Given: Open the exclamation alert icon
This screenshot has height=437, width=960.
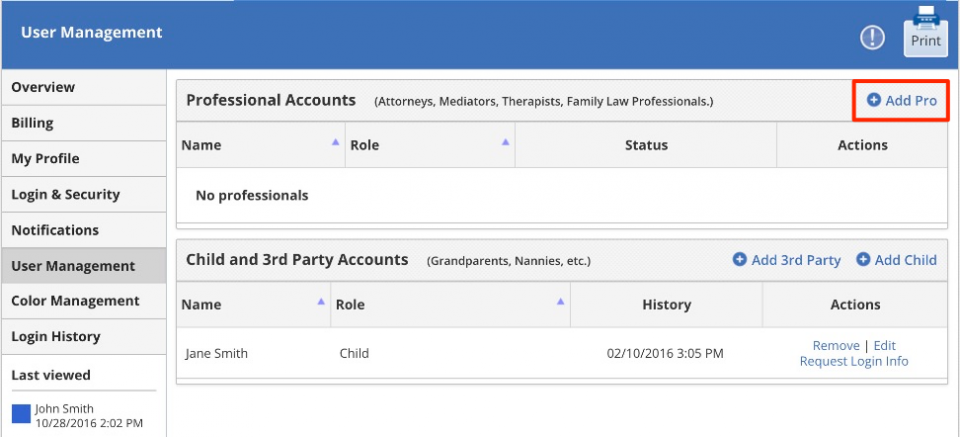Looking at the screenshot, I should 872,39.
